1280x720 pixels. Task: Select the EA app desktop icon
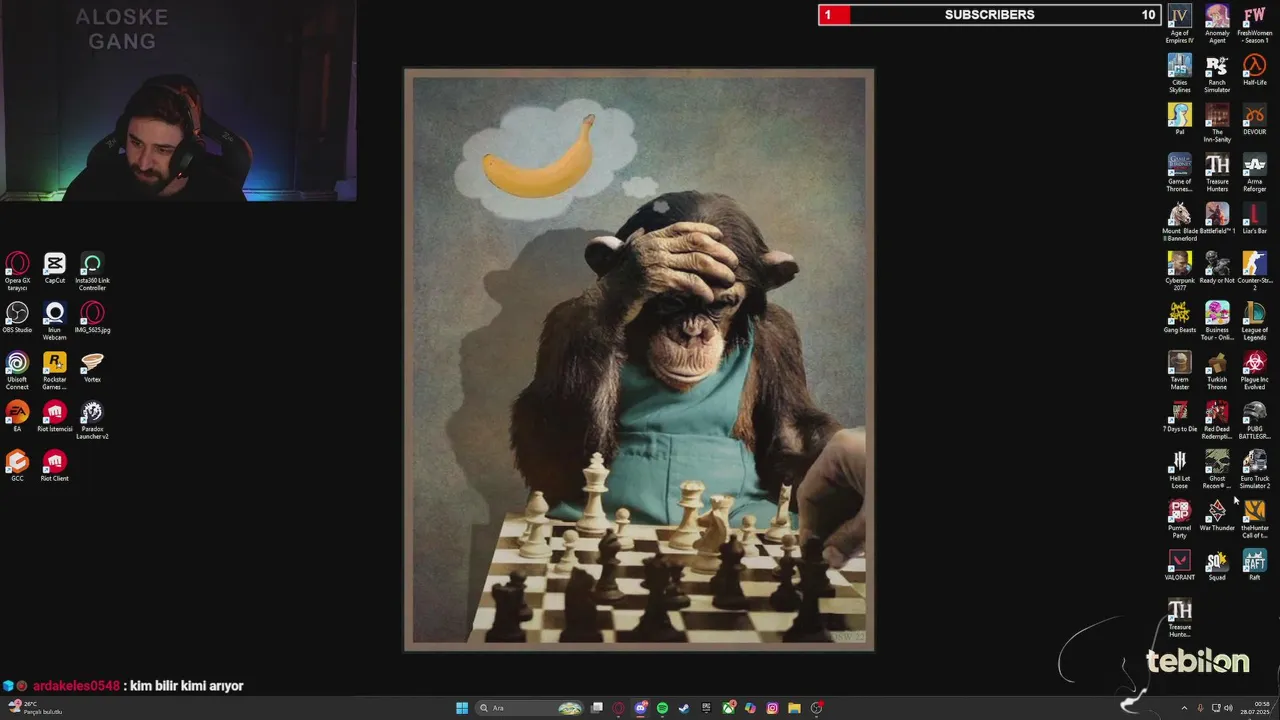click(17, 417)
